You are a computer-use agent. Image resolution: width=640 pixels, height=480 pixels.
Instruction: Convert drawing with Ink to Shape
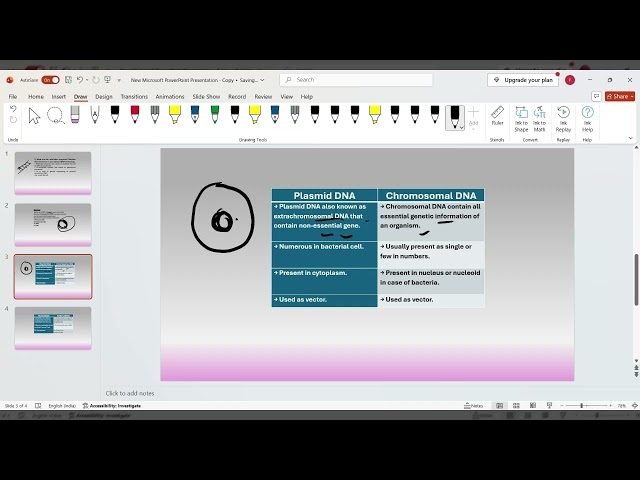point(521,119)
